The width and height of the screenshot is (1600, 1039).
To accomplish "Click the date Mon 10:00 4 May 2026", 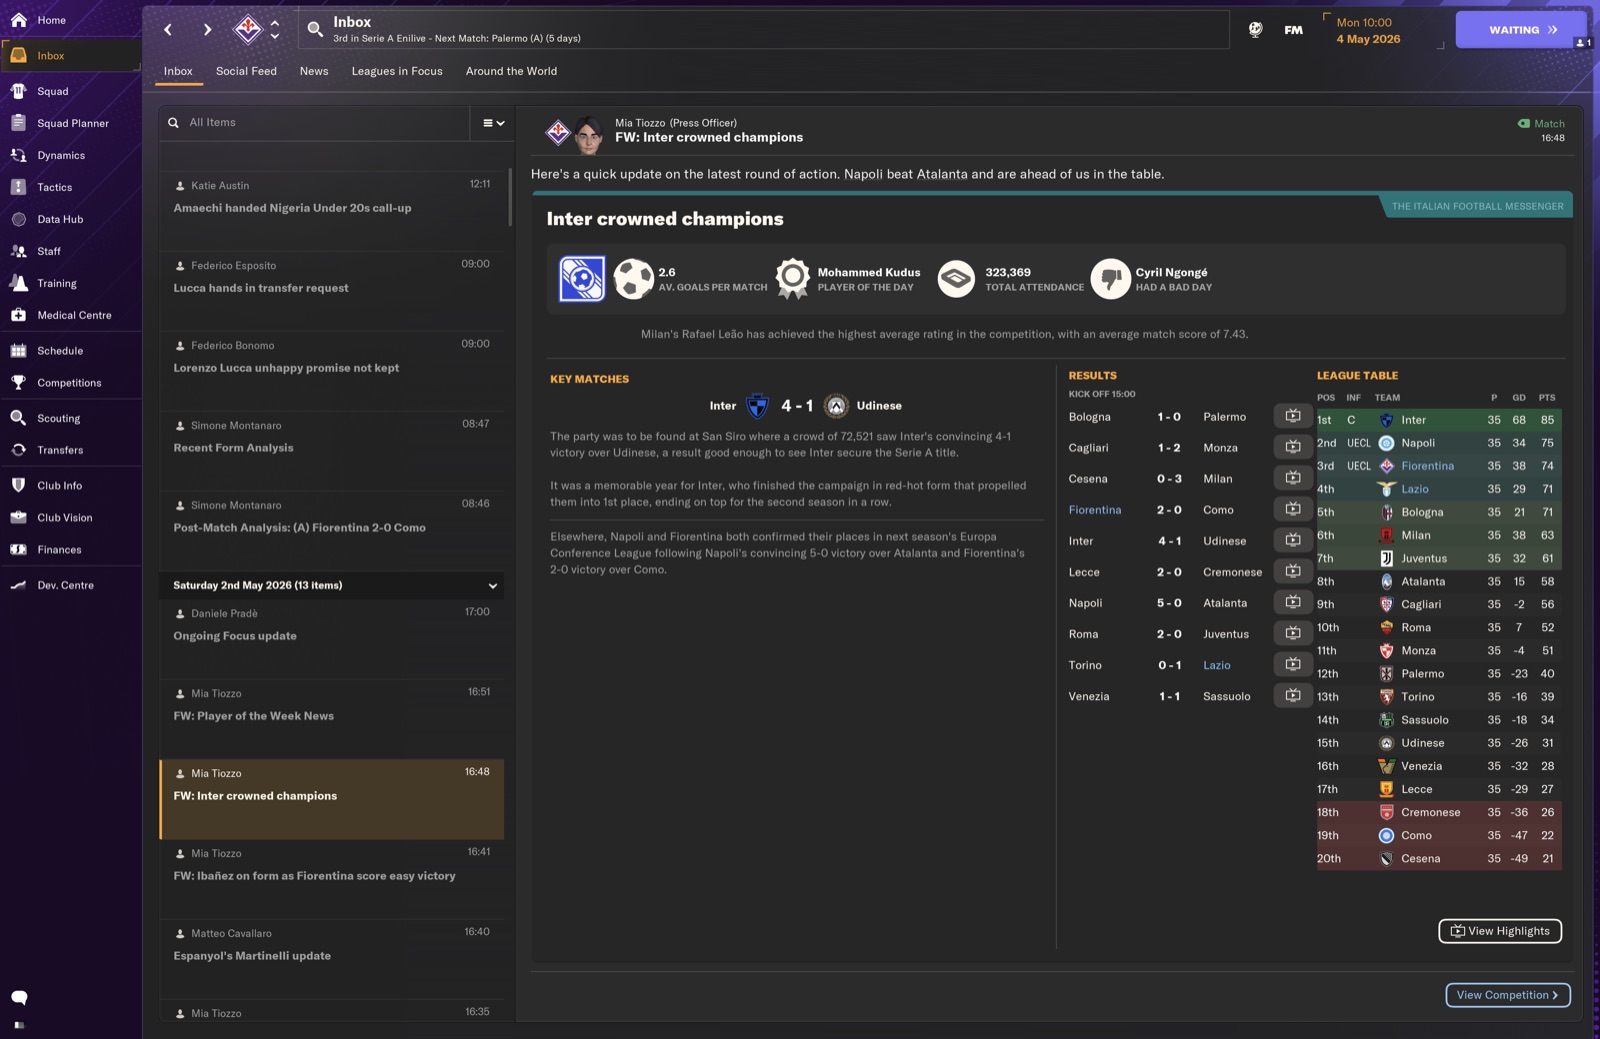I will 1368,31.
